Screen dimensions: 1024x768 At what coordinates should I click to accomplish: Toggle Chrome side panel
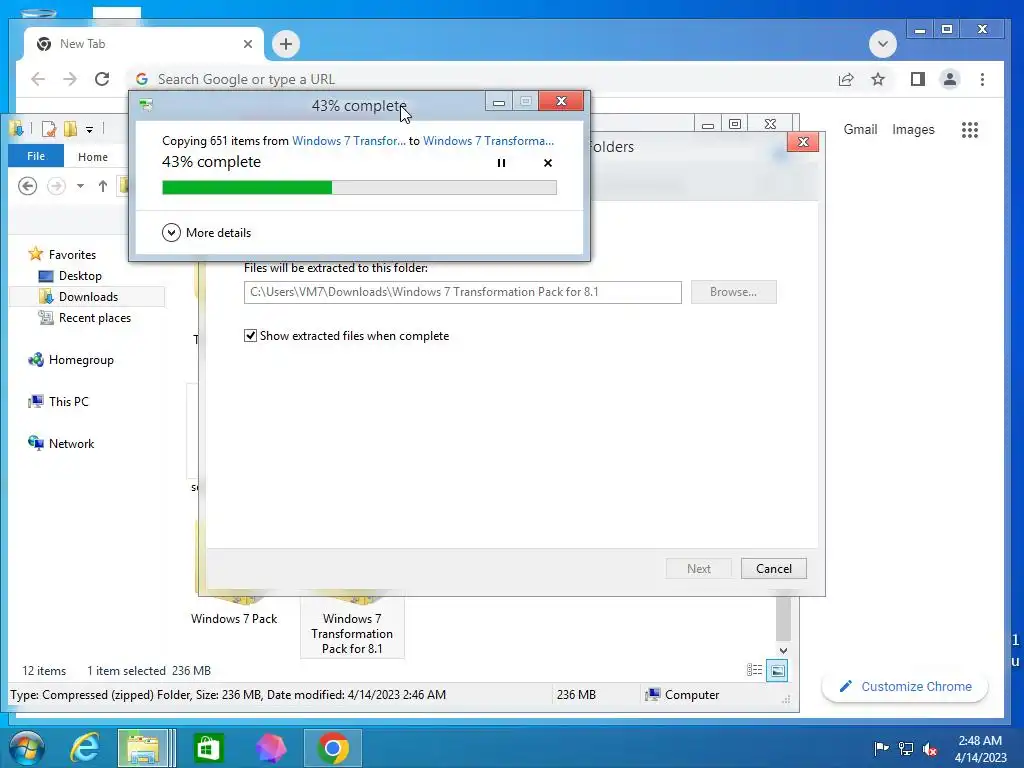pos(918,79)
